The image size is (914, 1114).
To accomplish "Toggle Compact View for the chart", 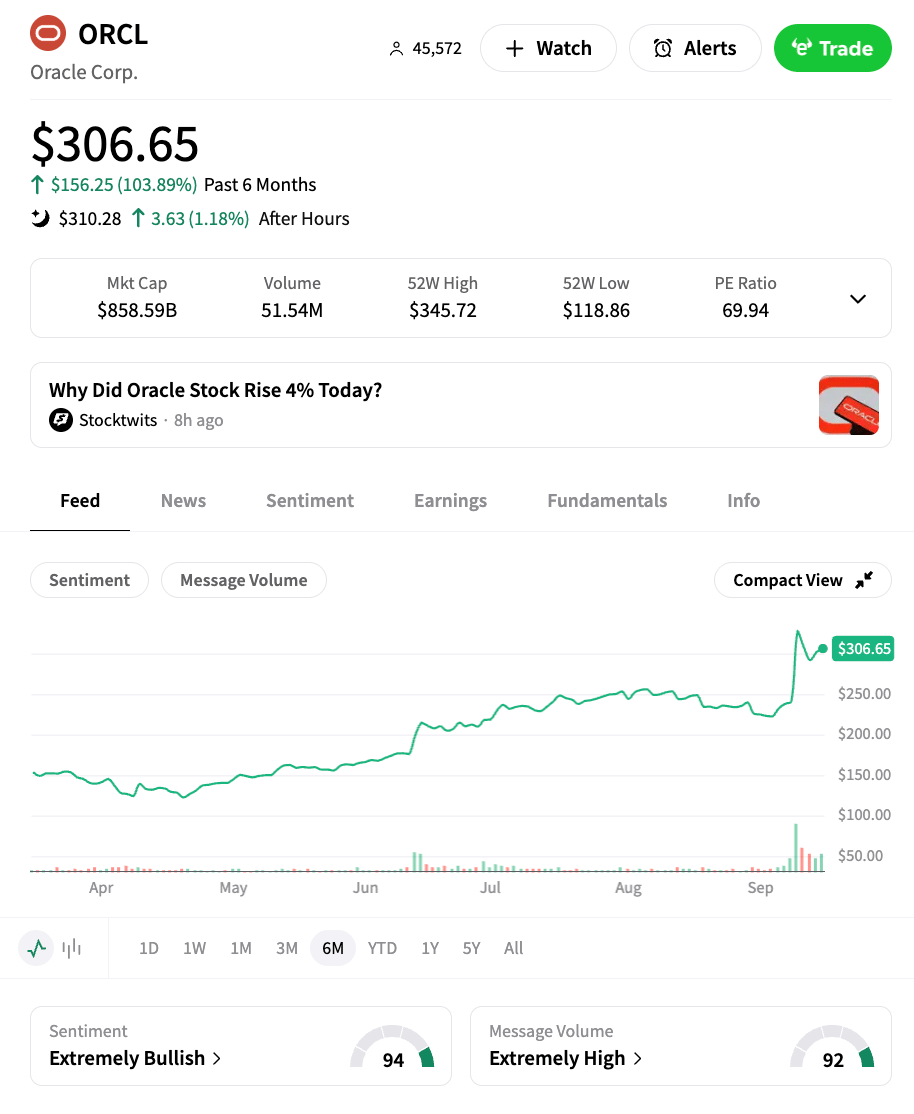I will coord(802,580).
